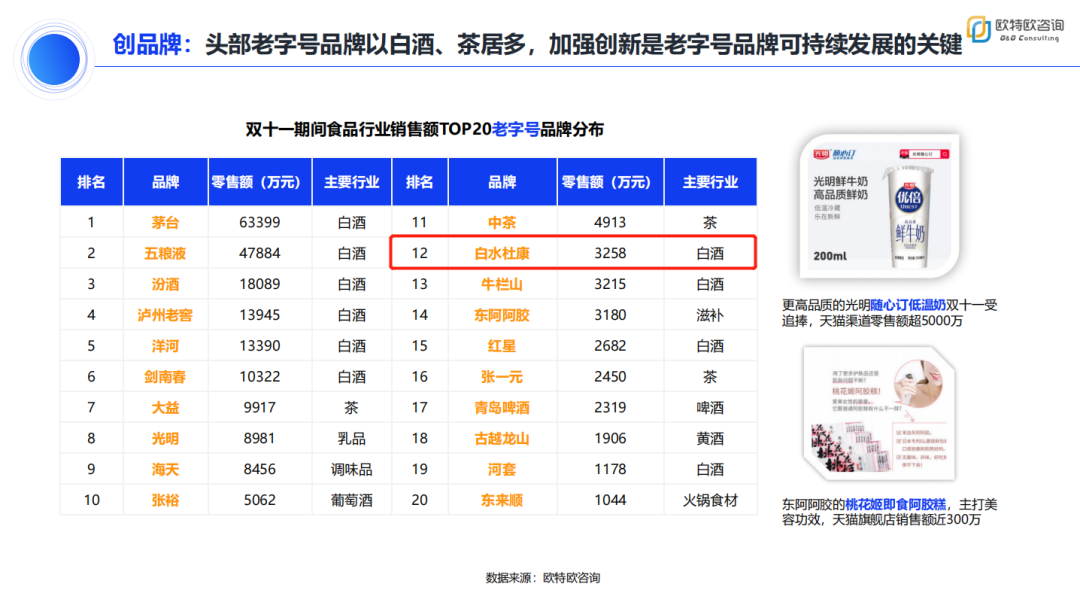Click sales value 2682
The image size is (1080, 599).
[x=610, y=346]
